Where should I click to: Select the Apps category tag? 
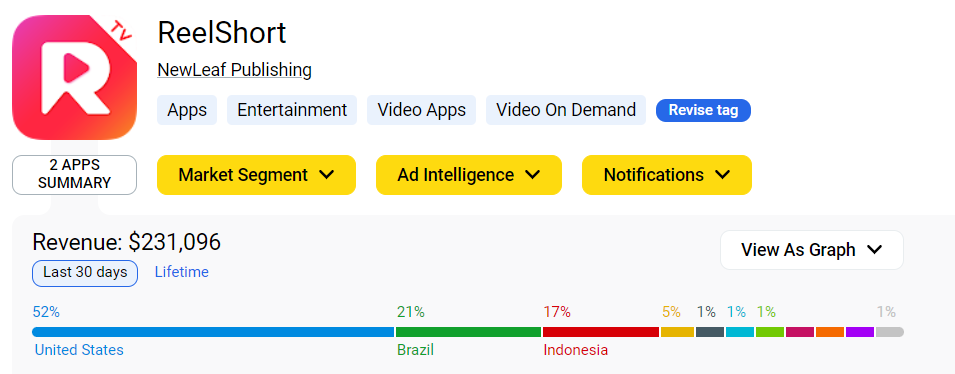point(187,110)
